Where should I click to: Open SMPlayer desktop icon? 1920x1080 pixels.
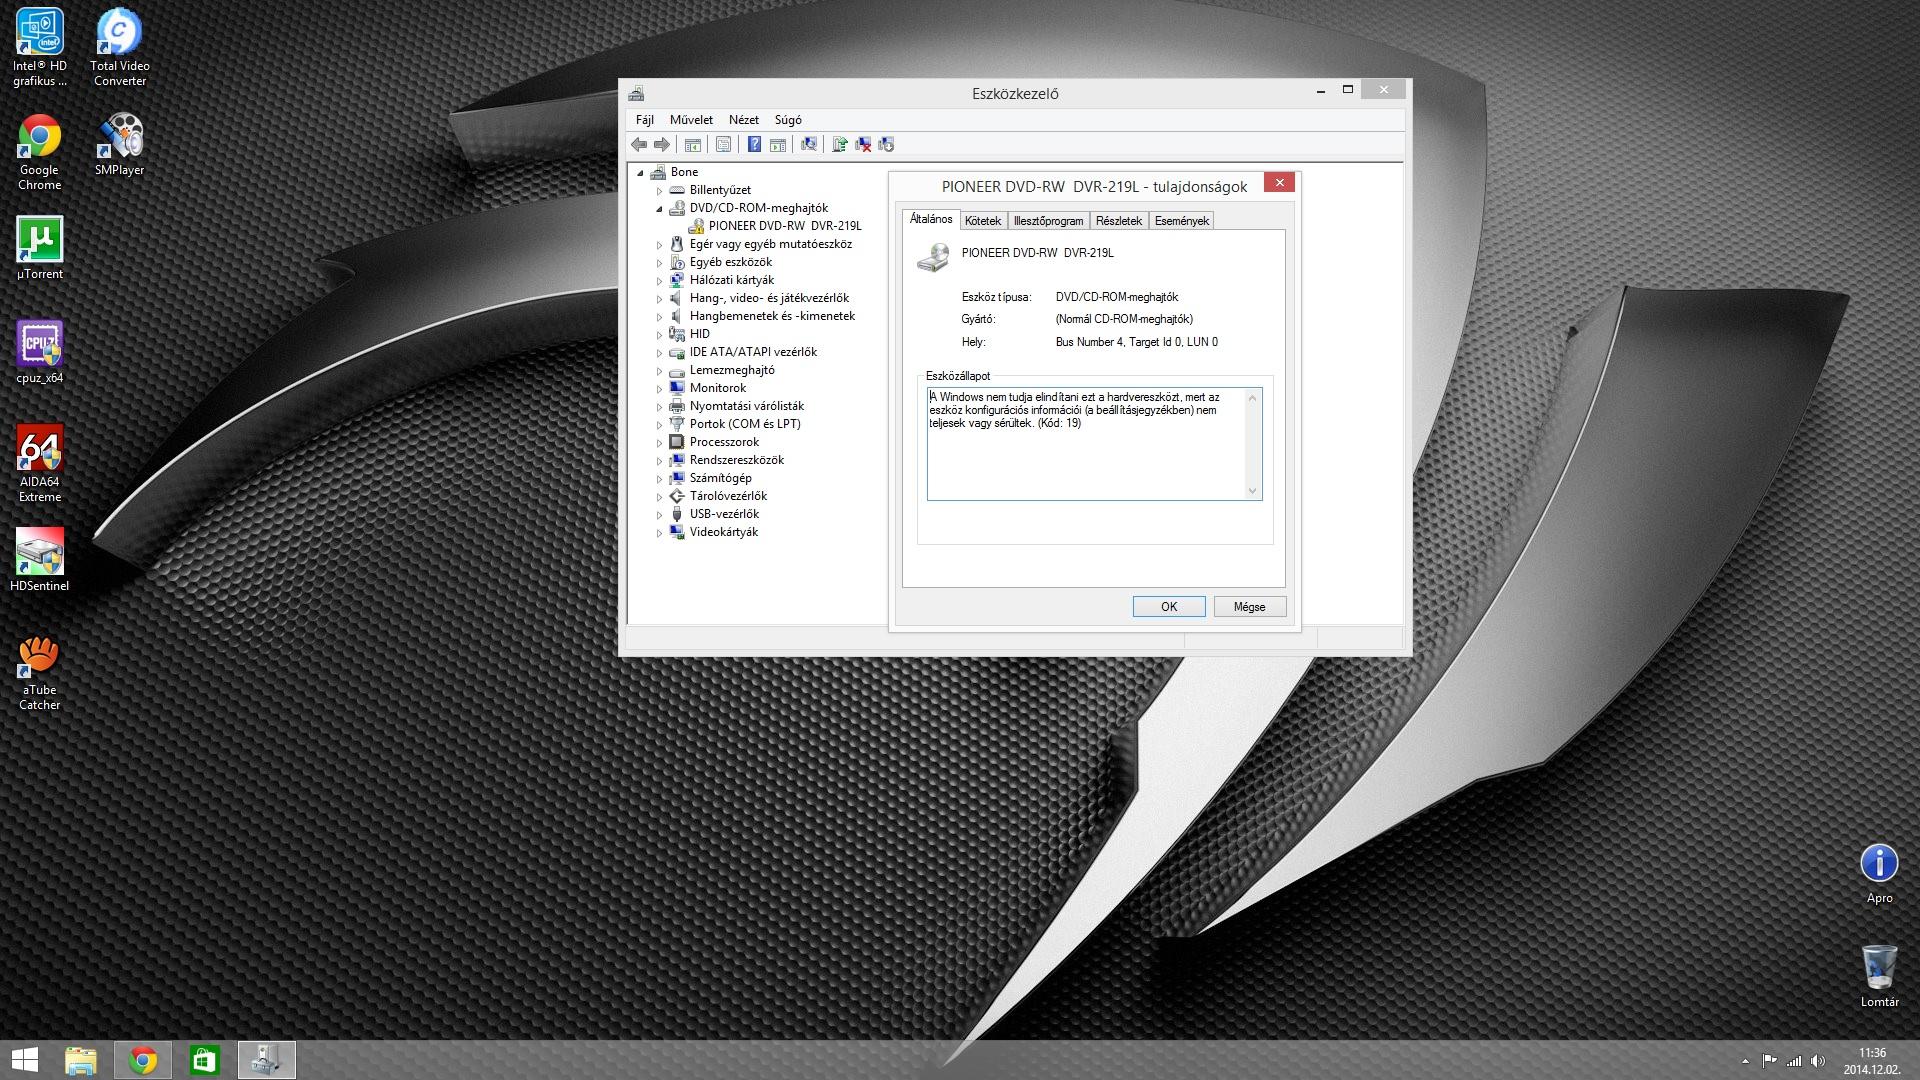[120, 145]
